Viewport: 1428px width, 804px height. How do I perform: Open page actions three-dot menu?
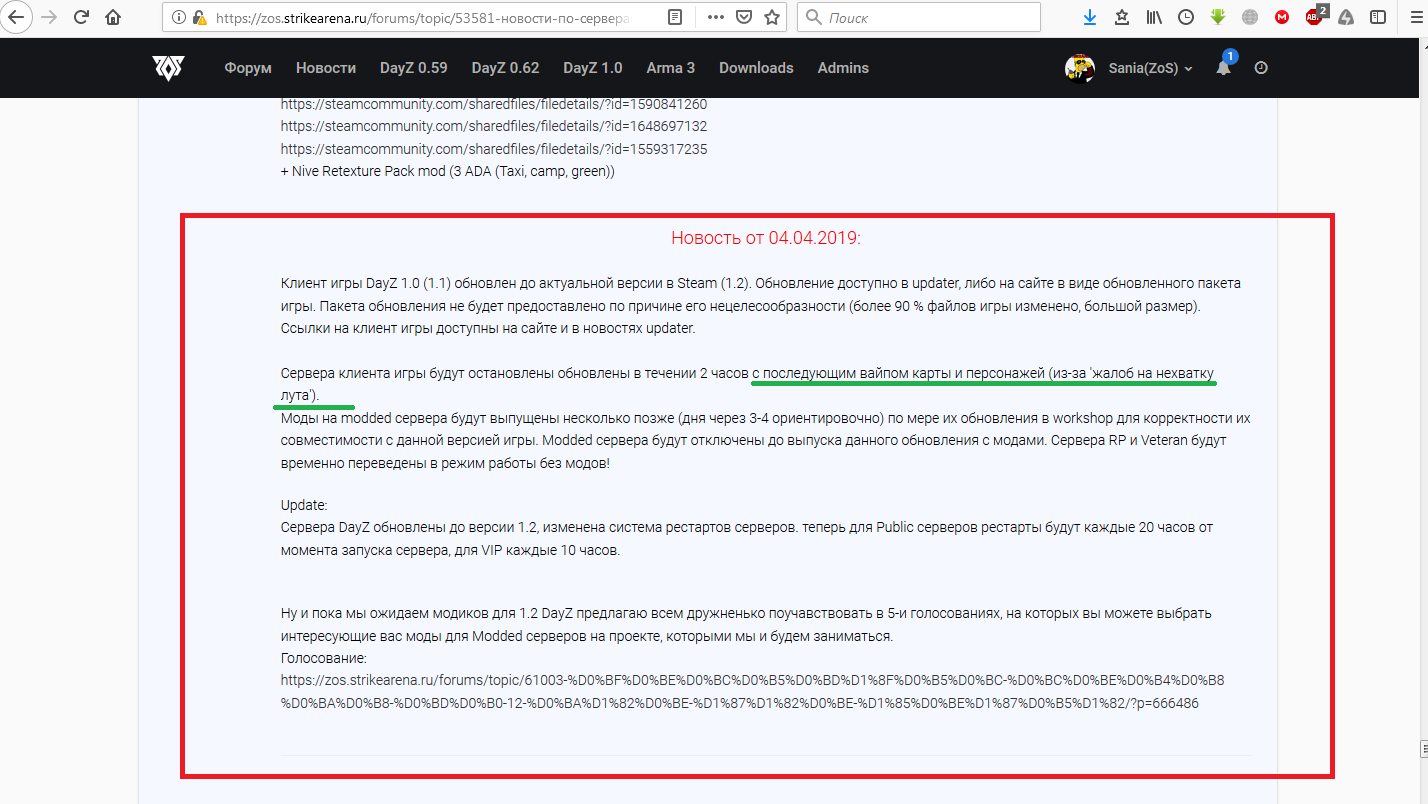pos(716,17)
